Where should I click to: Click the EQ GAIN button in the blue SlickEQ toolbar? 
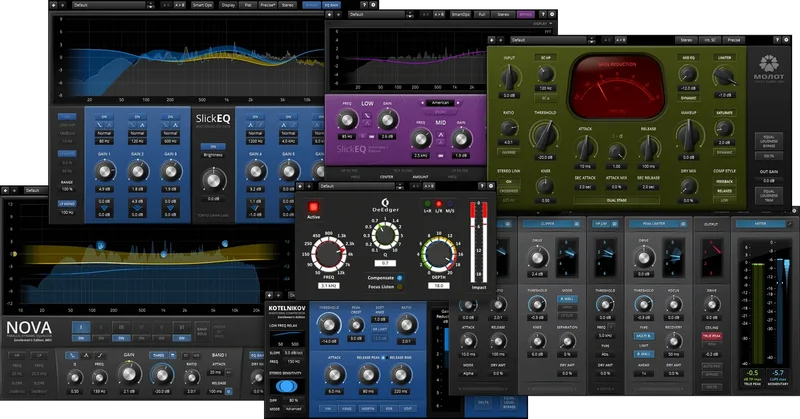click(331, 5)
